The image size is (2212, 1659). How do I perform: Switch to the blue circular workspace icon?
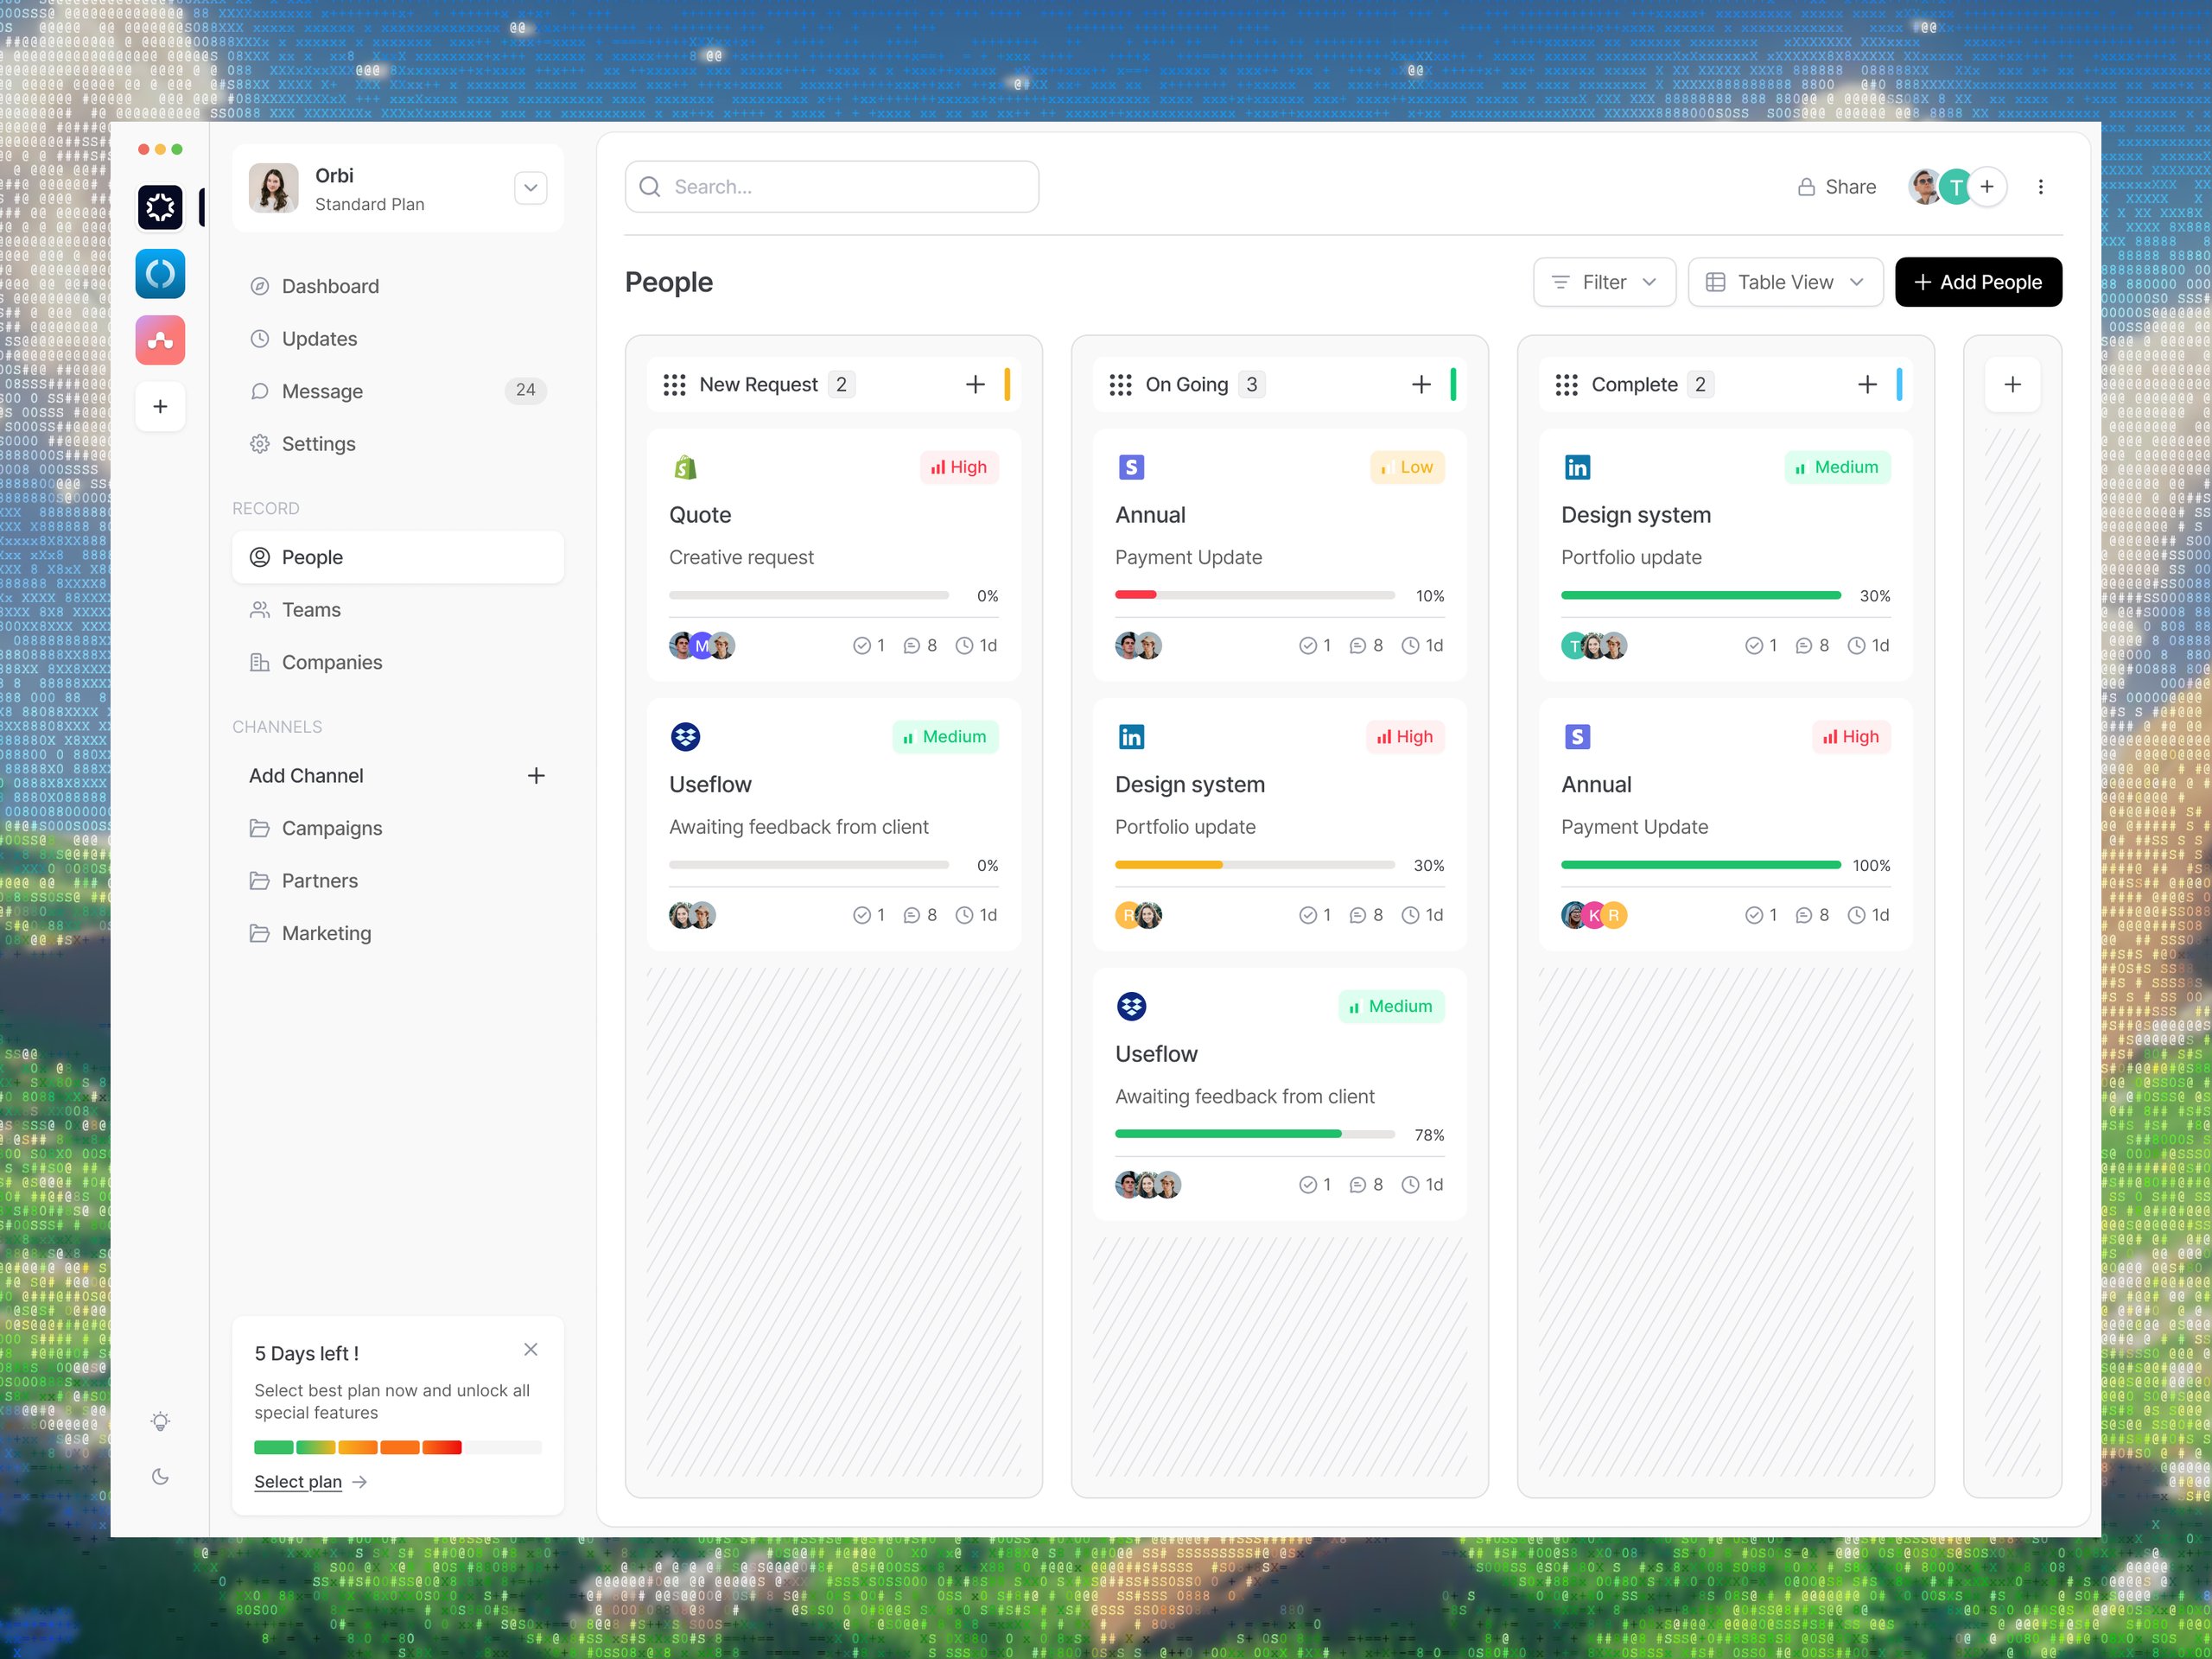(x=160, y=274)
